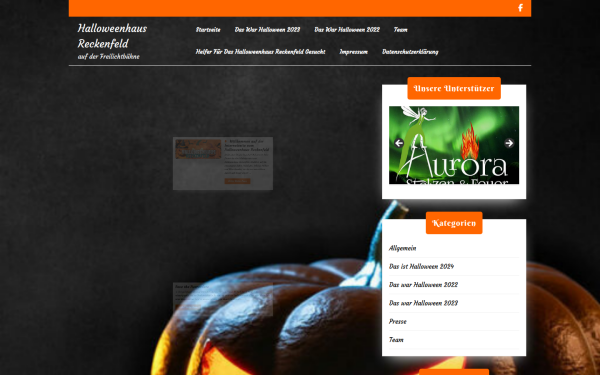Open the Facebook page icon
The height and width of the screenshot is (375, 600).
520,8
